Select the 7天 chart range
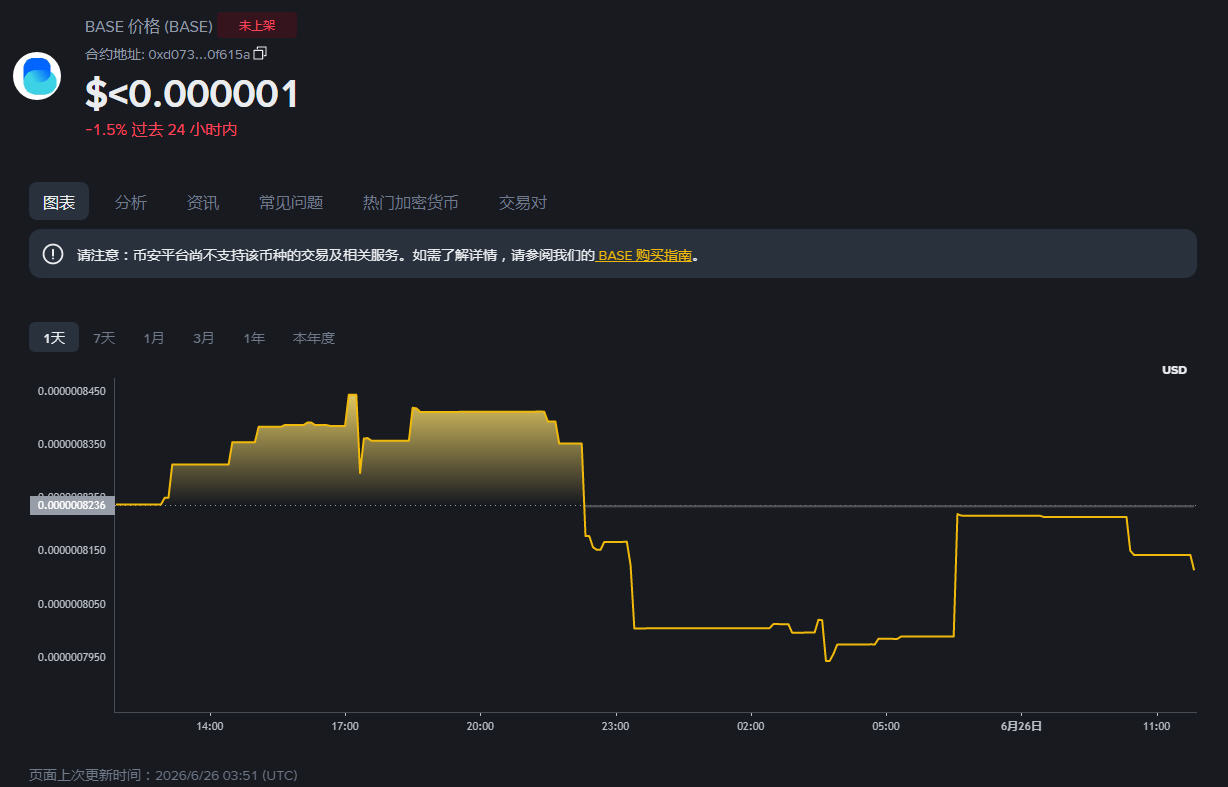This screenshot has width=1228, height=787. [104, 338]
